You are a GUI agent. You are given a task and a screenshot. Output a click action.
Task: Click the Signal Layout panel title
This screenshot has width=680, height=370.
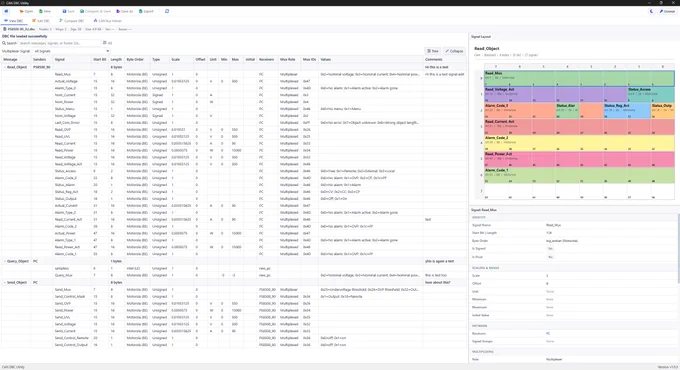(481, 37)
